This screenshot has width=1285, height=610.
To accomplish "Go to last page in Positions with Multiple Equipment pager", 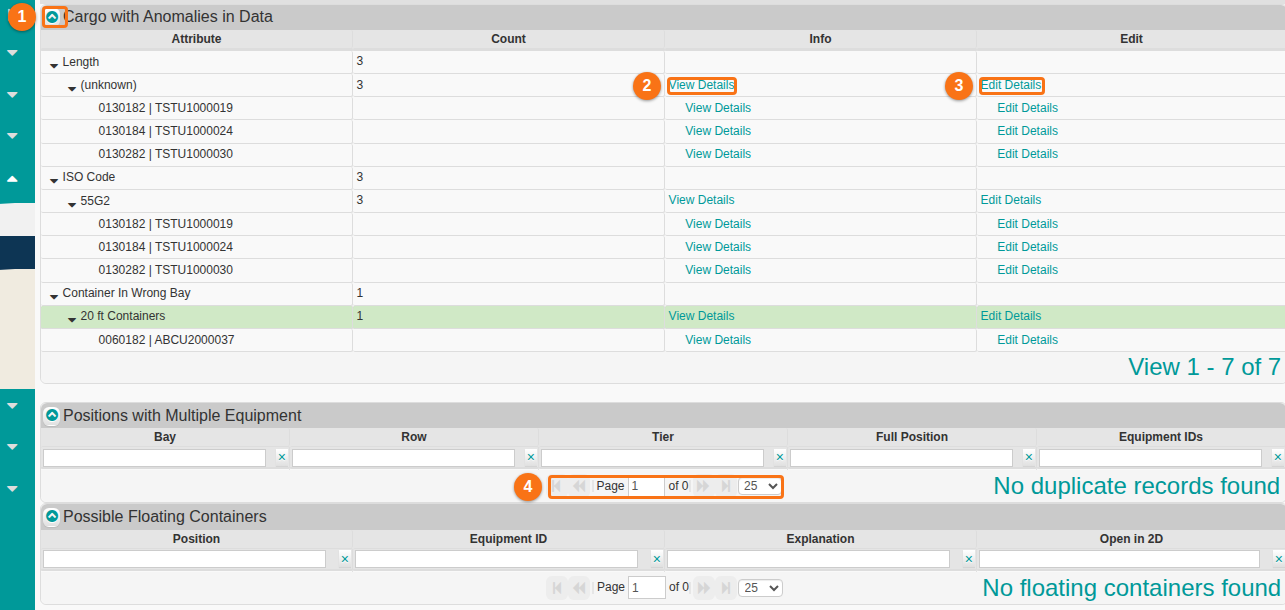I will coord(725,486).
